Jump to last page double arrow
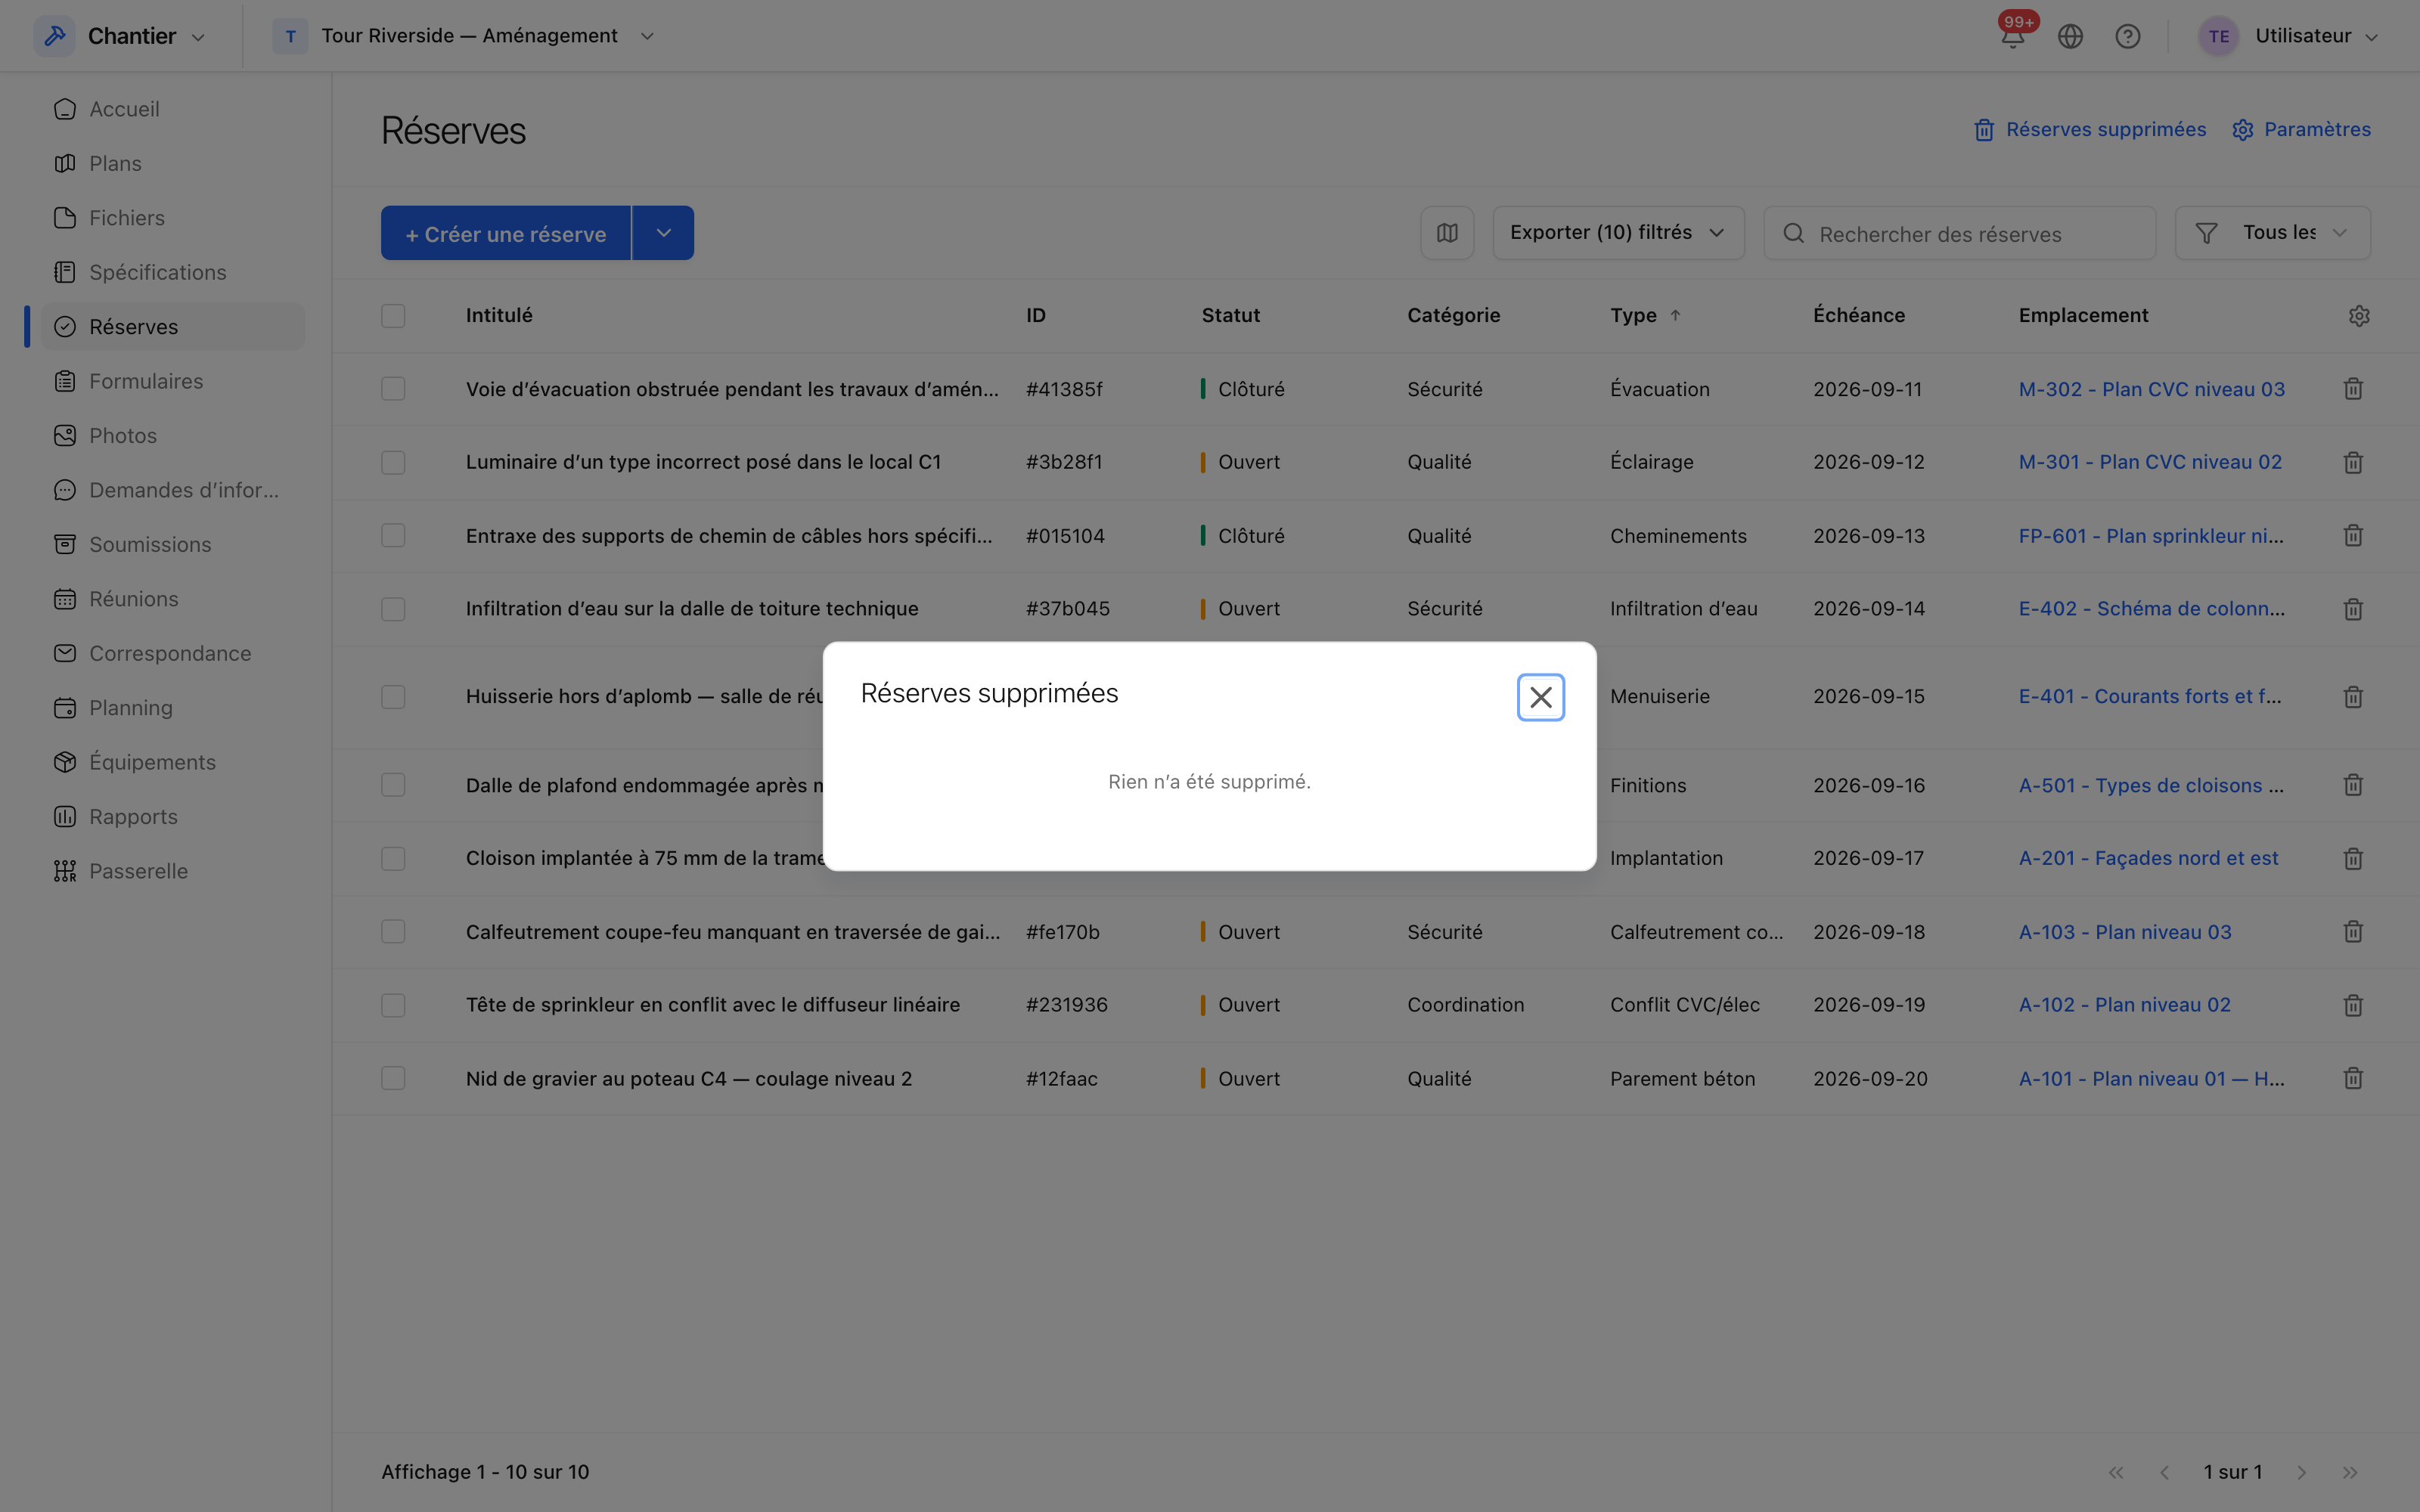This screenshot has width=2420, height=1512. pyautogui.click(x=2350, y=1472)
